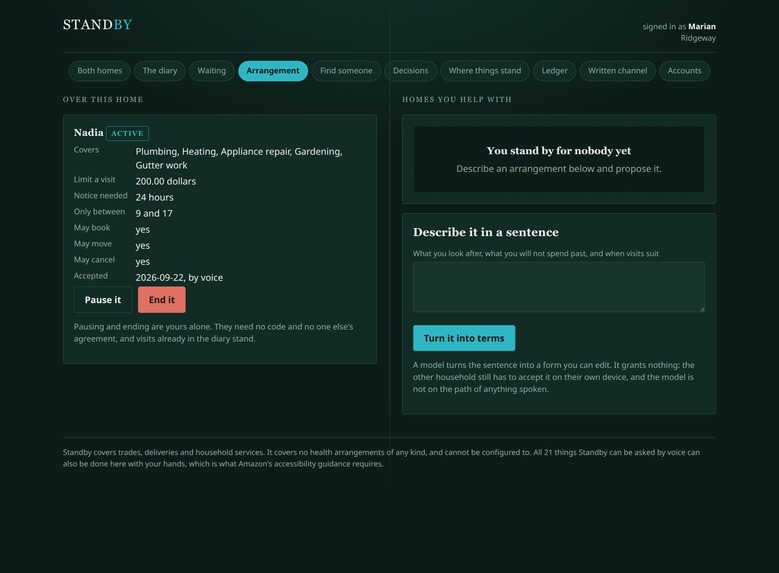779x573 pixels.
Task: Switch to the Ledger tab
Action: (554, 71)
